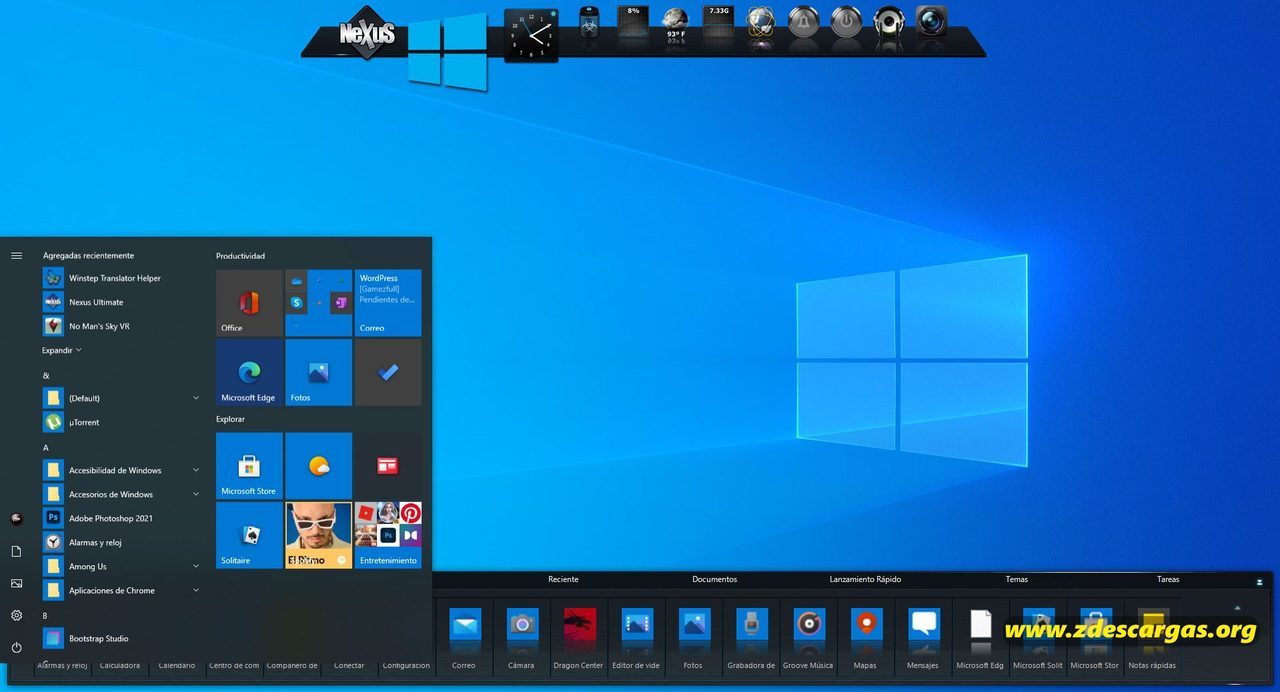The width and height of the screenshot is (1280, 692).
Task: Expand the Among Us folder
Action: tap(196, 566)
